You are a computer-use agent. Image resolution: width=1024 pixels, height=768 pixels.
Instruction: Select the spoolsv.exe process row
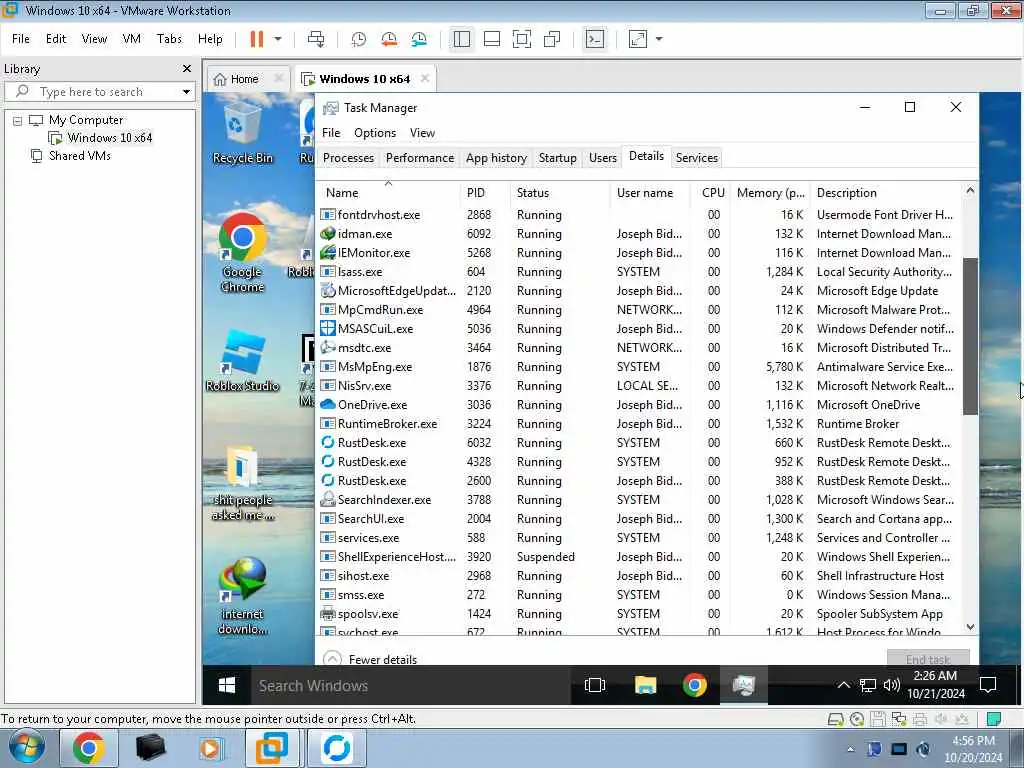tap(640, 614)
